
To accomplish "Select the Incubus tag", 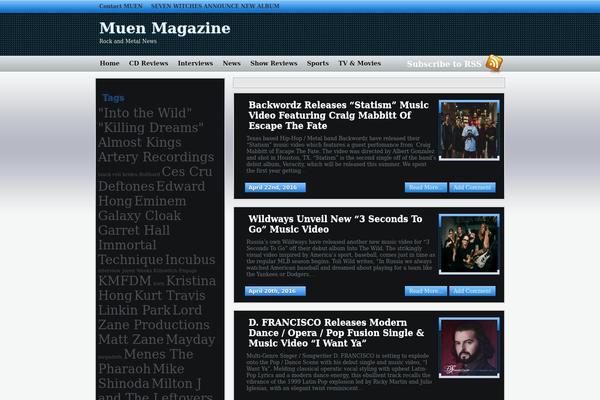I will (190, 260).
